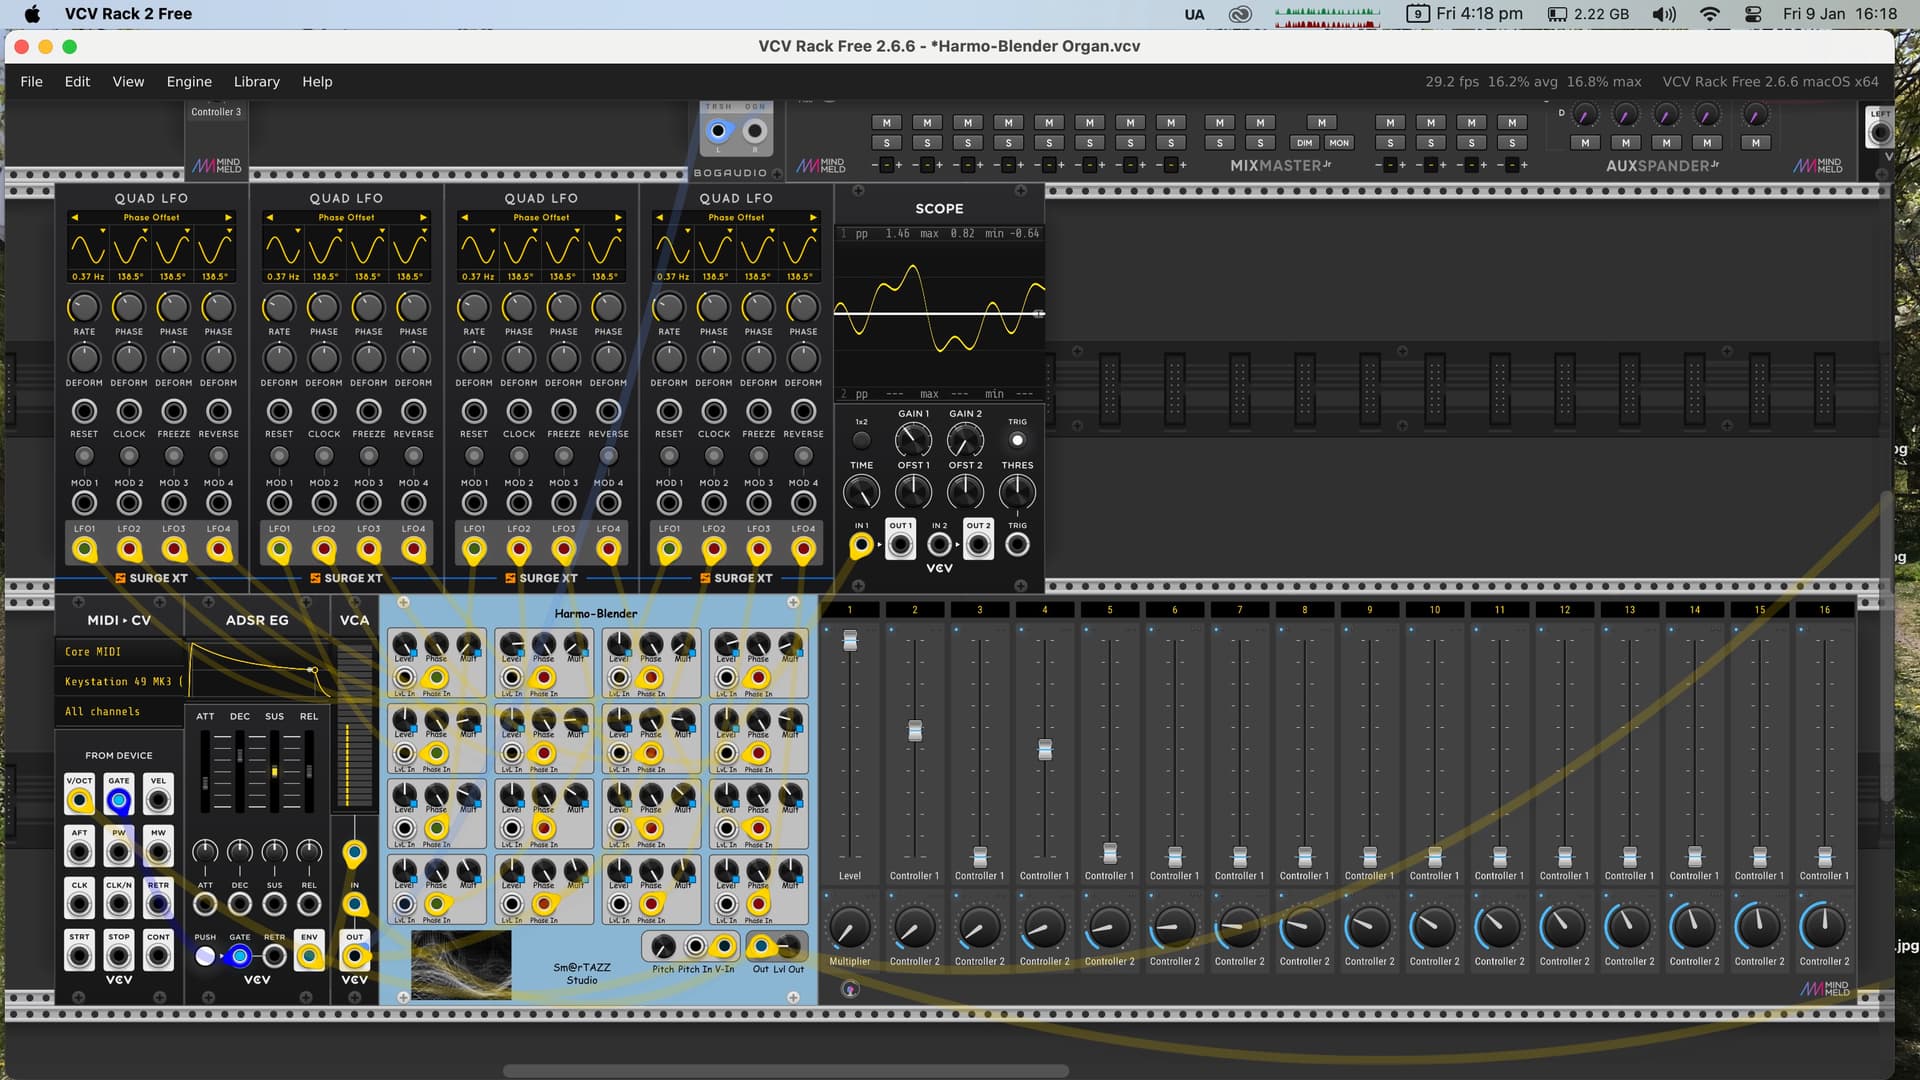Viewport: 1920px width, 1080px height.
Task: Open the Engine menu
Action: (x=189, y=82)
